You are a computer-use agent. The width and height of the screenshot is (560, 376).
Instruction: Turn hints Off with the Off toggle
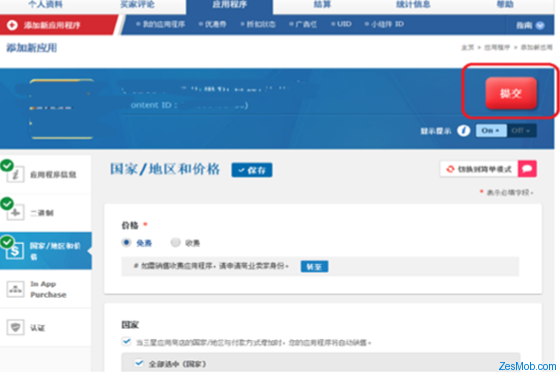click(521, 131)
